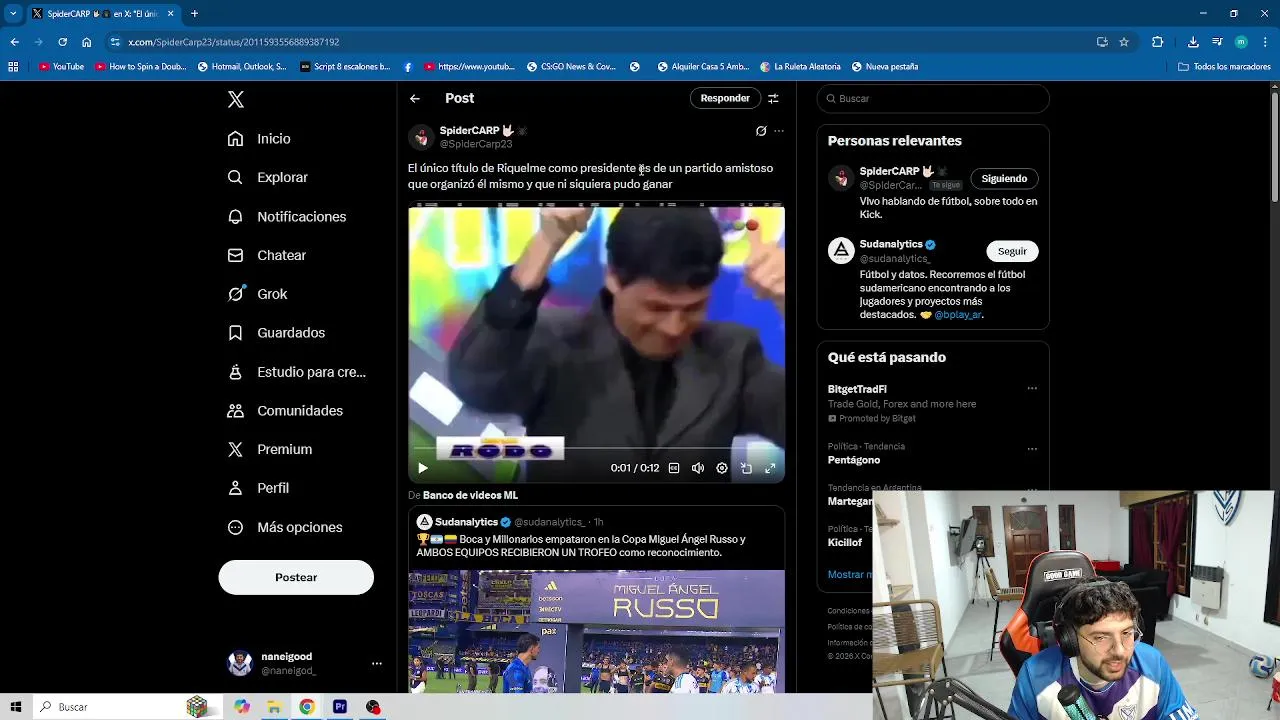The image size is (1280, 720).
Task: Enable picture-in-picture on the video
Action: (x=746, y=468)
